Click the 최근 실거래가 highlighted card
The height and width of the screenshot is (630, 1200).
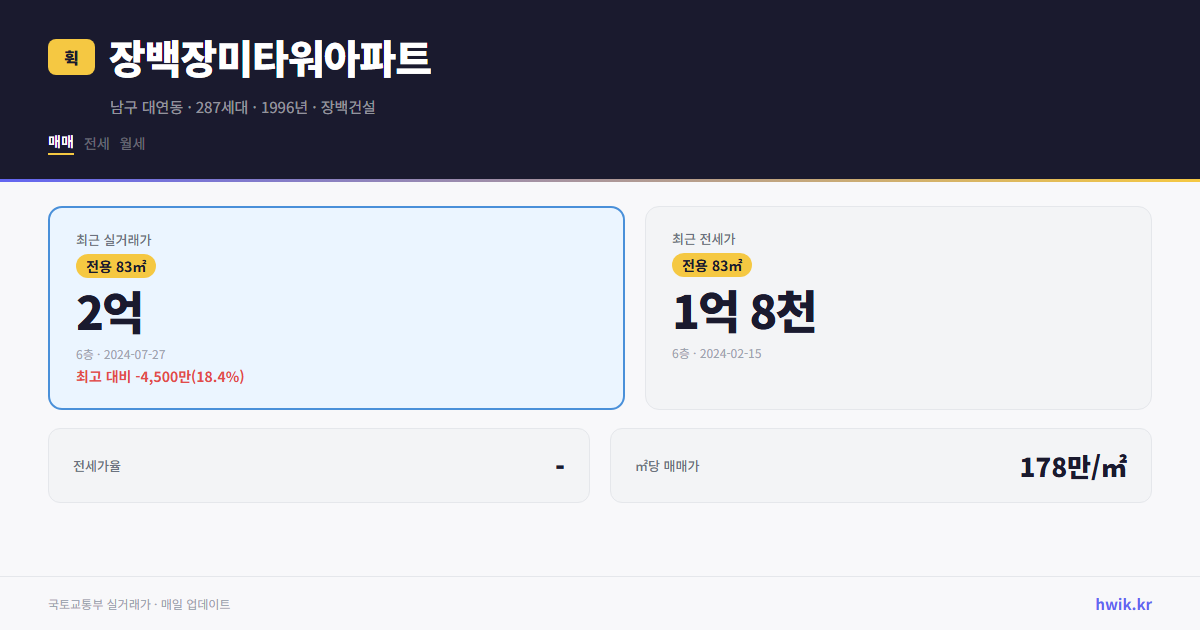click(335, 307)
